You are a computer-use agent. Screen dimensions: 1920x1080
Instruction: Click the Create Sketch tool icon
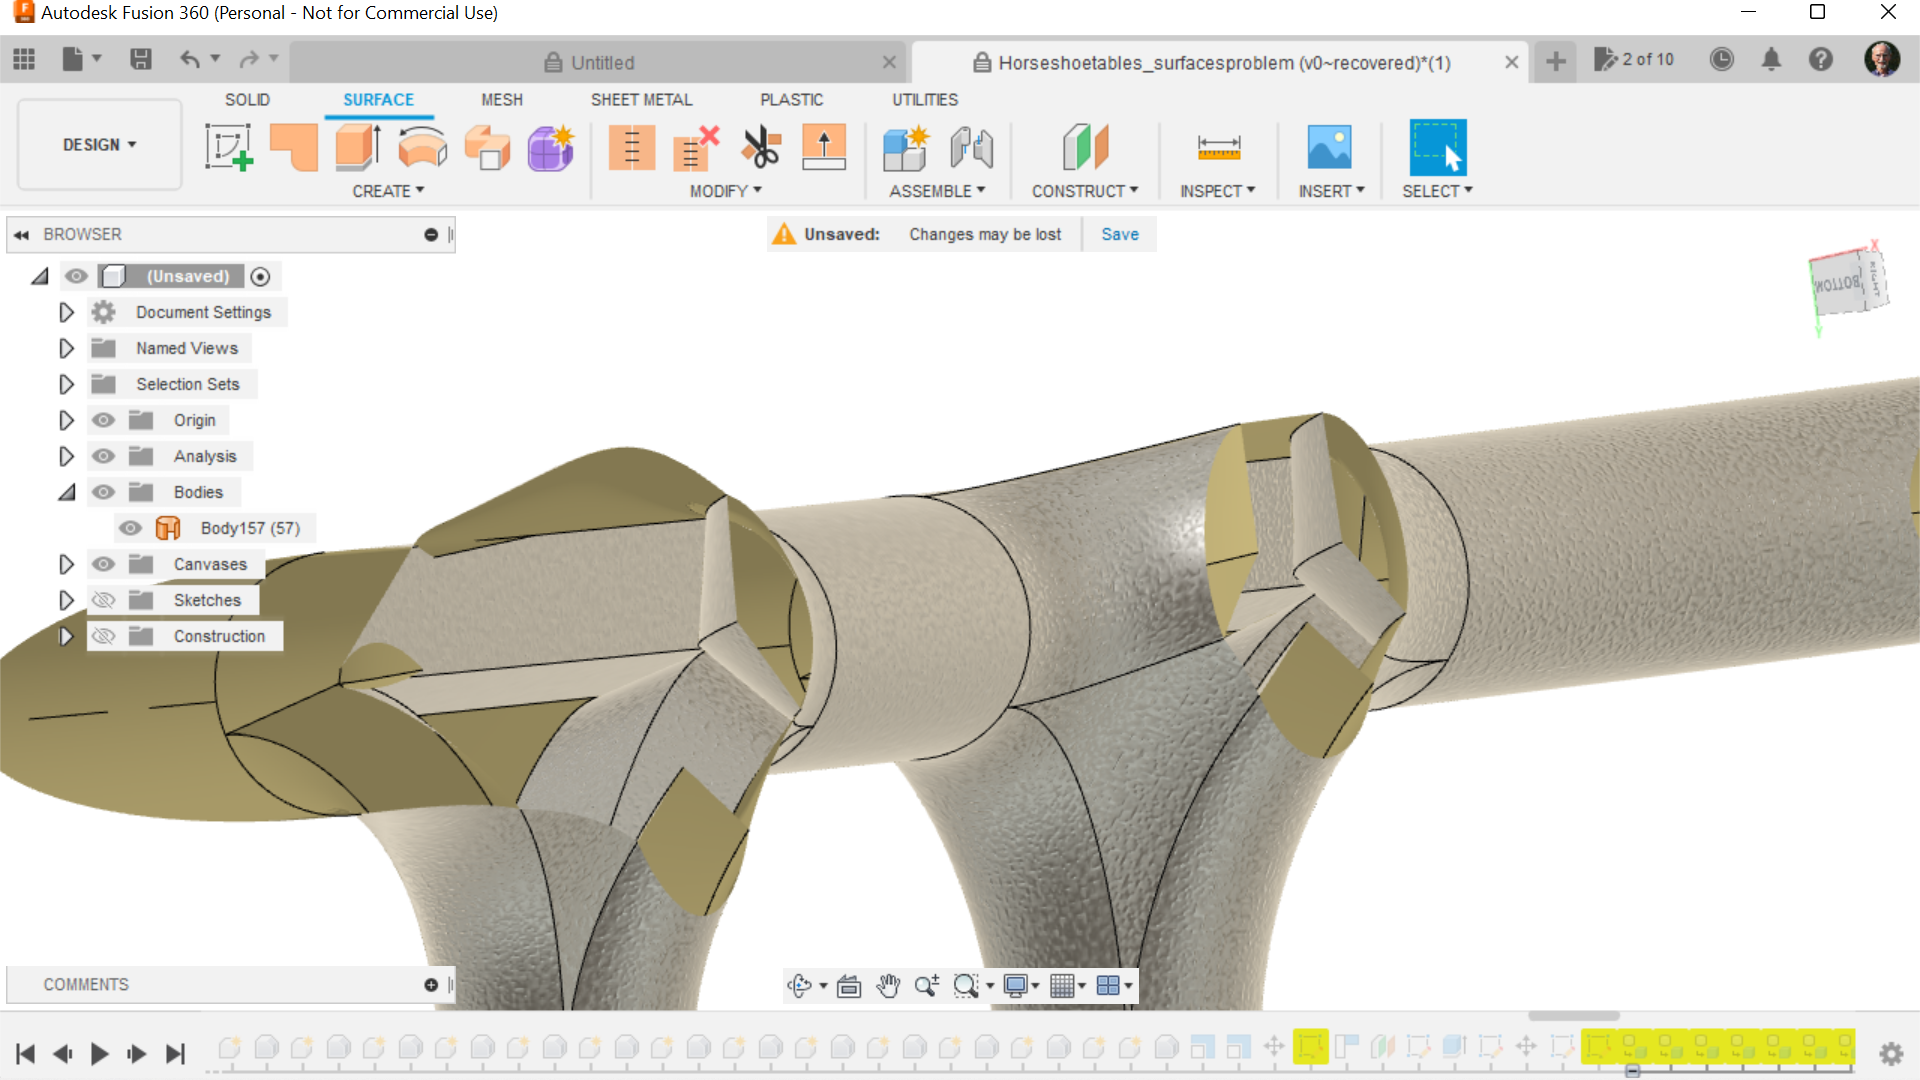click(228, 147)
